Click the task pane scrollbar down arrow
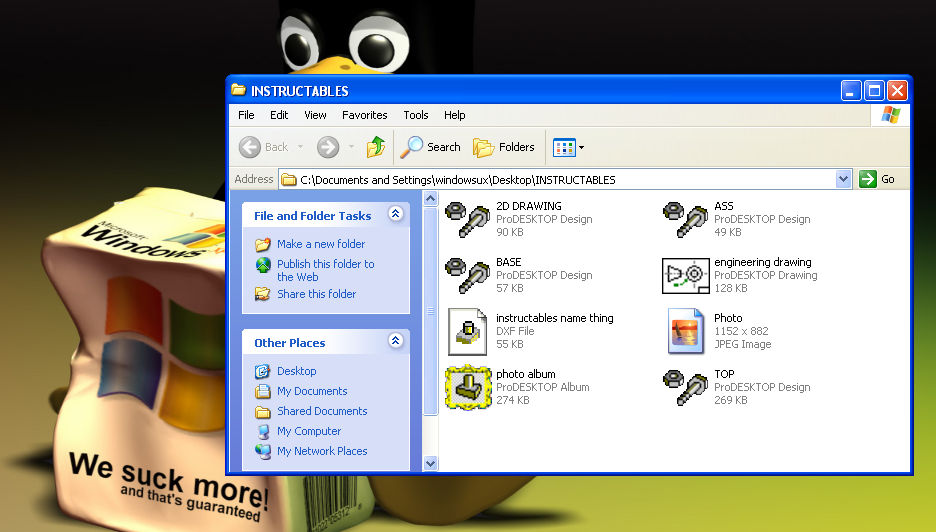The height and width of the screenshot is (532, 936). click(x=430, y=463)
